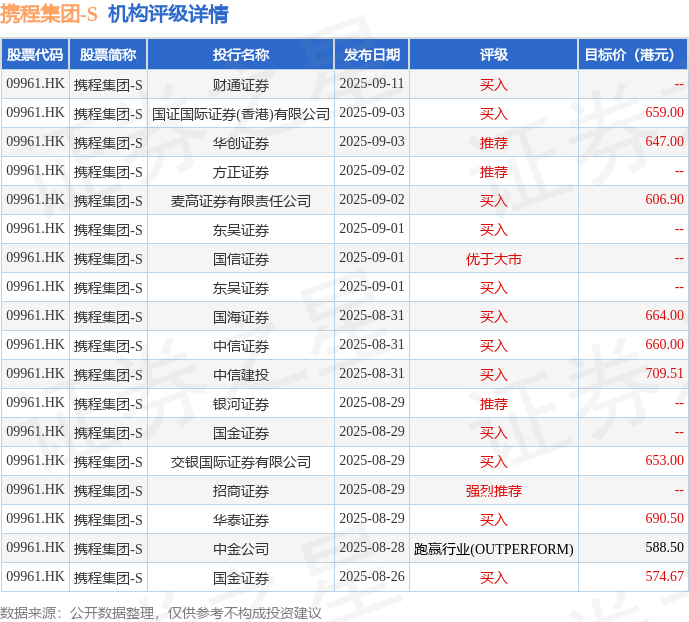689x622 pixels.
Task: Select the 中金公司 cell
Action: 241,549
